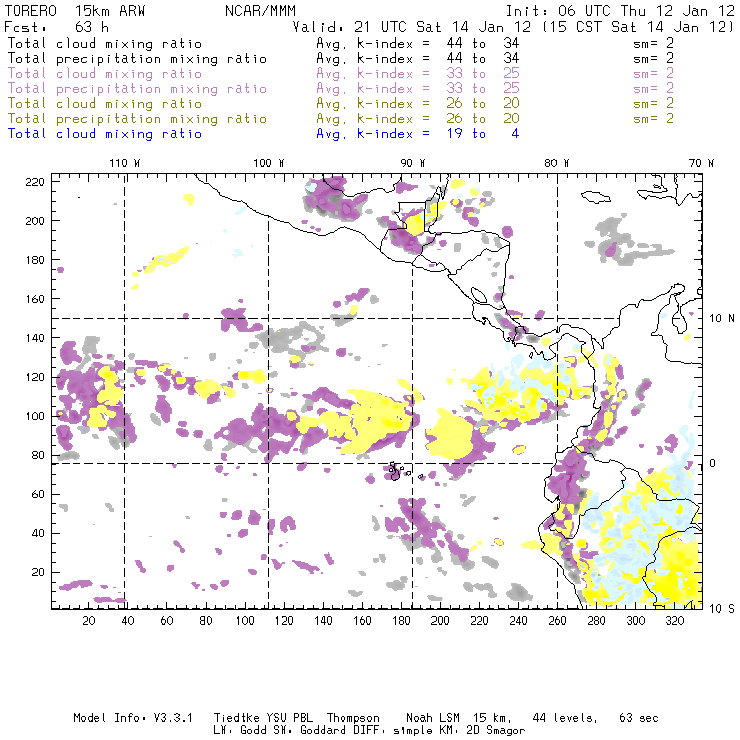Image resolution: width=740 pixels, height=740 pixels.
Task: Click the "44 levels," footer text
Action: (x=565, y=718)
